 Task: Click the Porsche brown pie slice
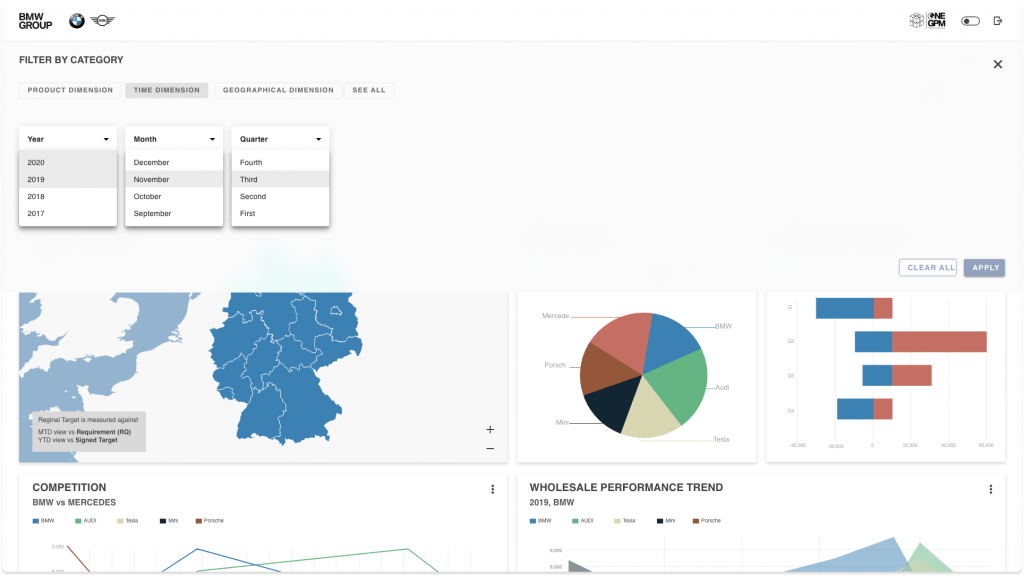604,369
